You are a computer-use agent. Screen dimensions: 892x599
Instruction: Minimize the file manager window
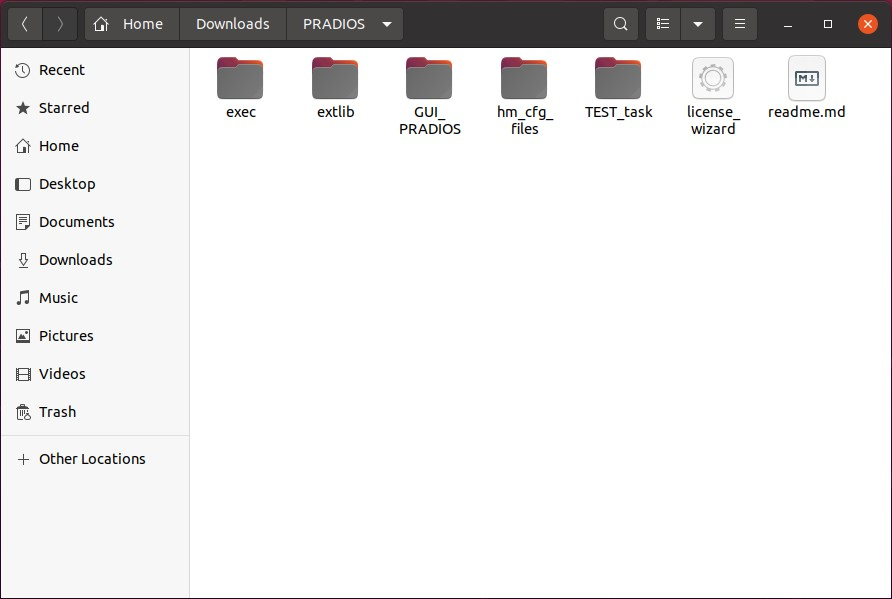click(788, 24)
